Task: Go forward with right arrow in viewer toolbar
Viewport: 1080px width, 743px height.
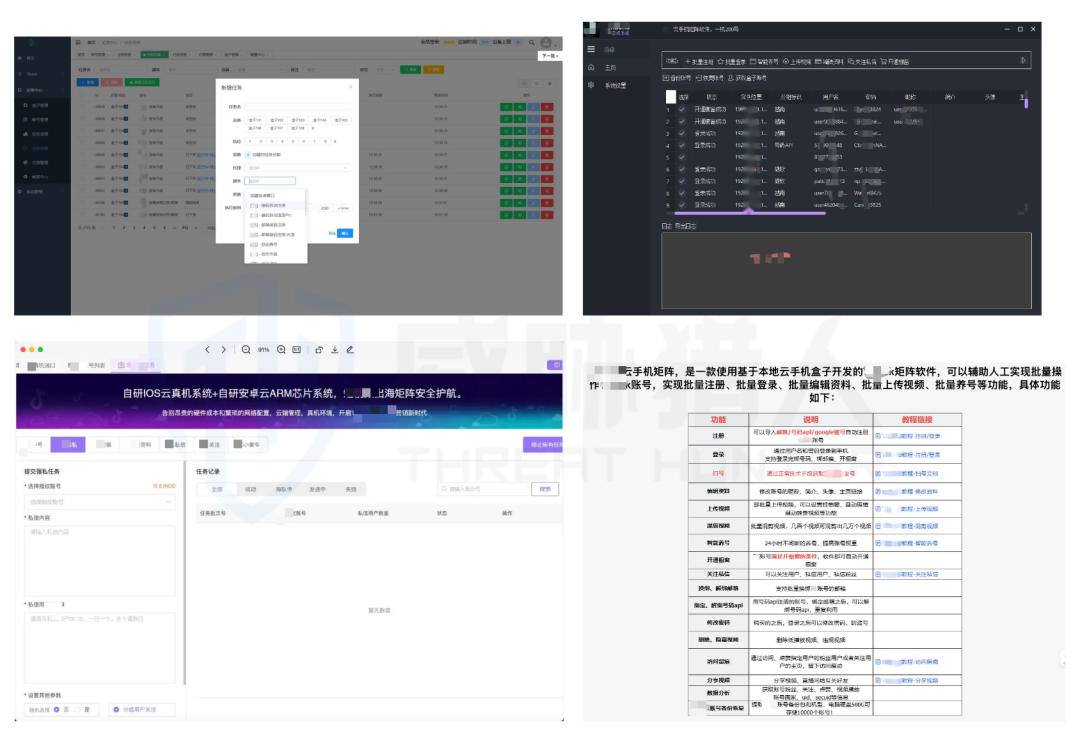Action: click(x=223, y=350)
